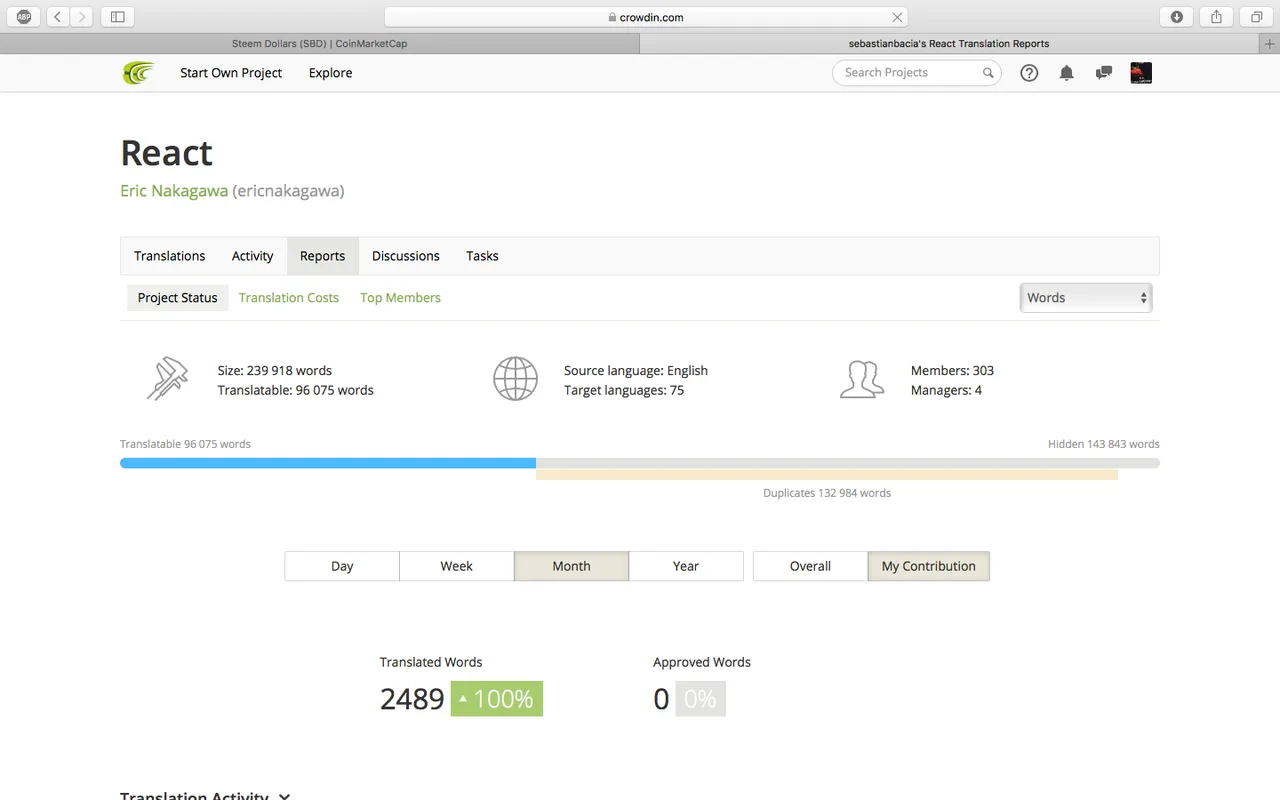Open the Explore link
Viewport: 1280px width, 800px height.
coord(330,73)
